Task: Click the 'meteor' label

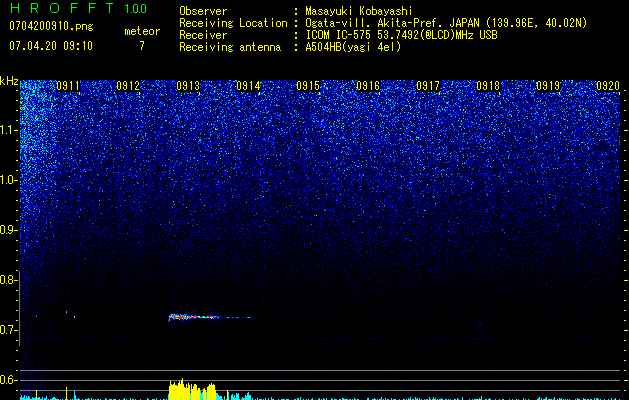Action: click(142, 31)
